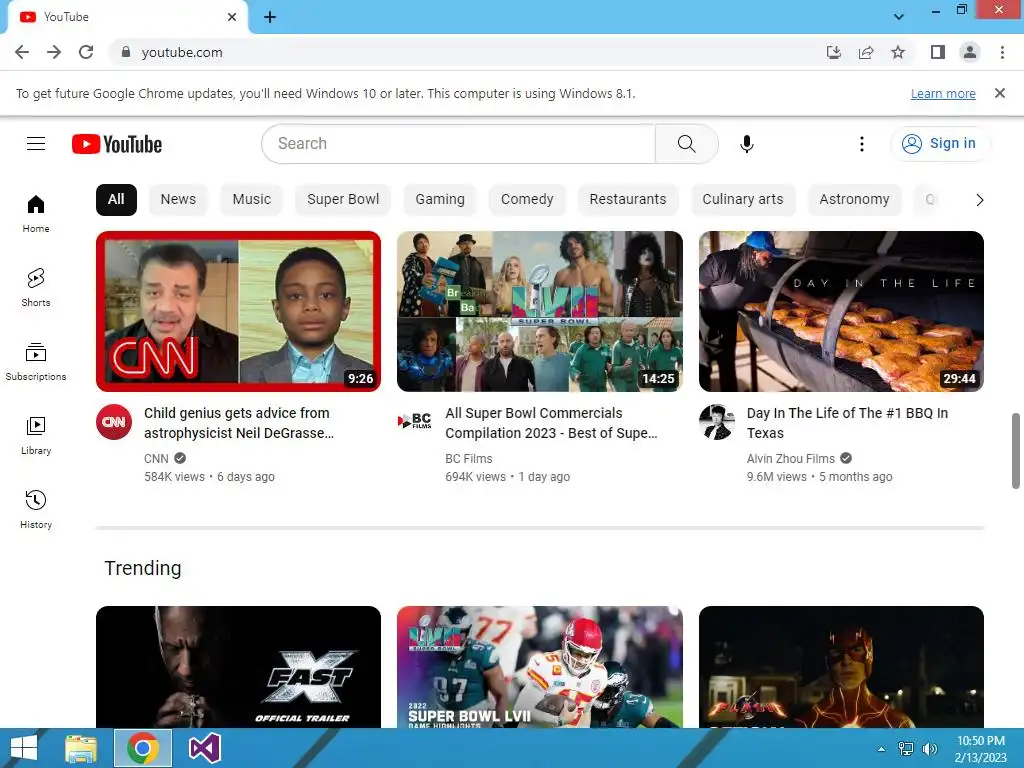The width and height of the screenshot is (1024, 768).
Task: Toggle the browser side panel
Action: point(938,52)
